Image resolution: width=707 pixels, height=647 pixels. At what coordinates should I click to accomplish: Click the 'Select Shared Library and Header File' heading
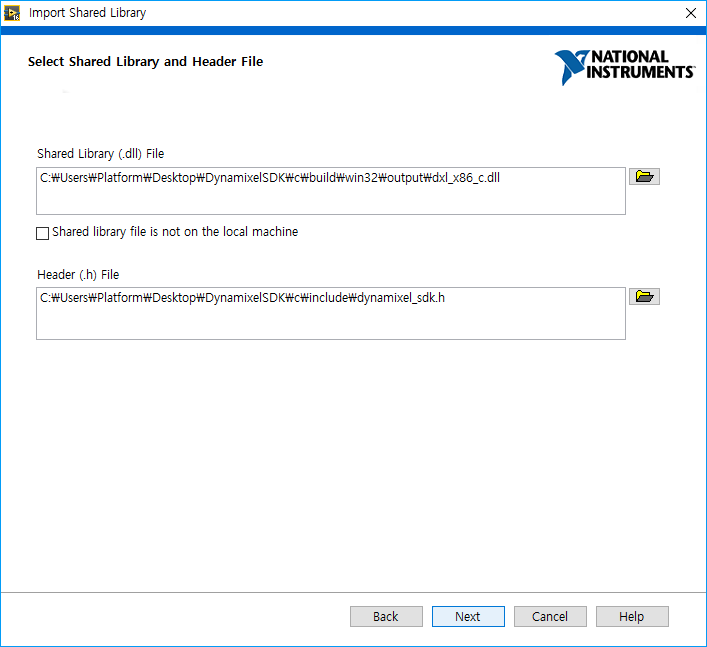[x=146, y=62]
